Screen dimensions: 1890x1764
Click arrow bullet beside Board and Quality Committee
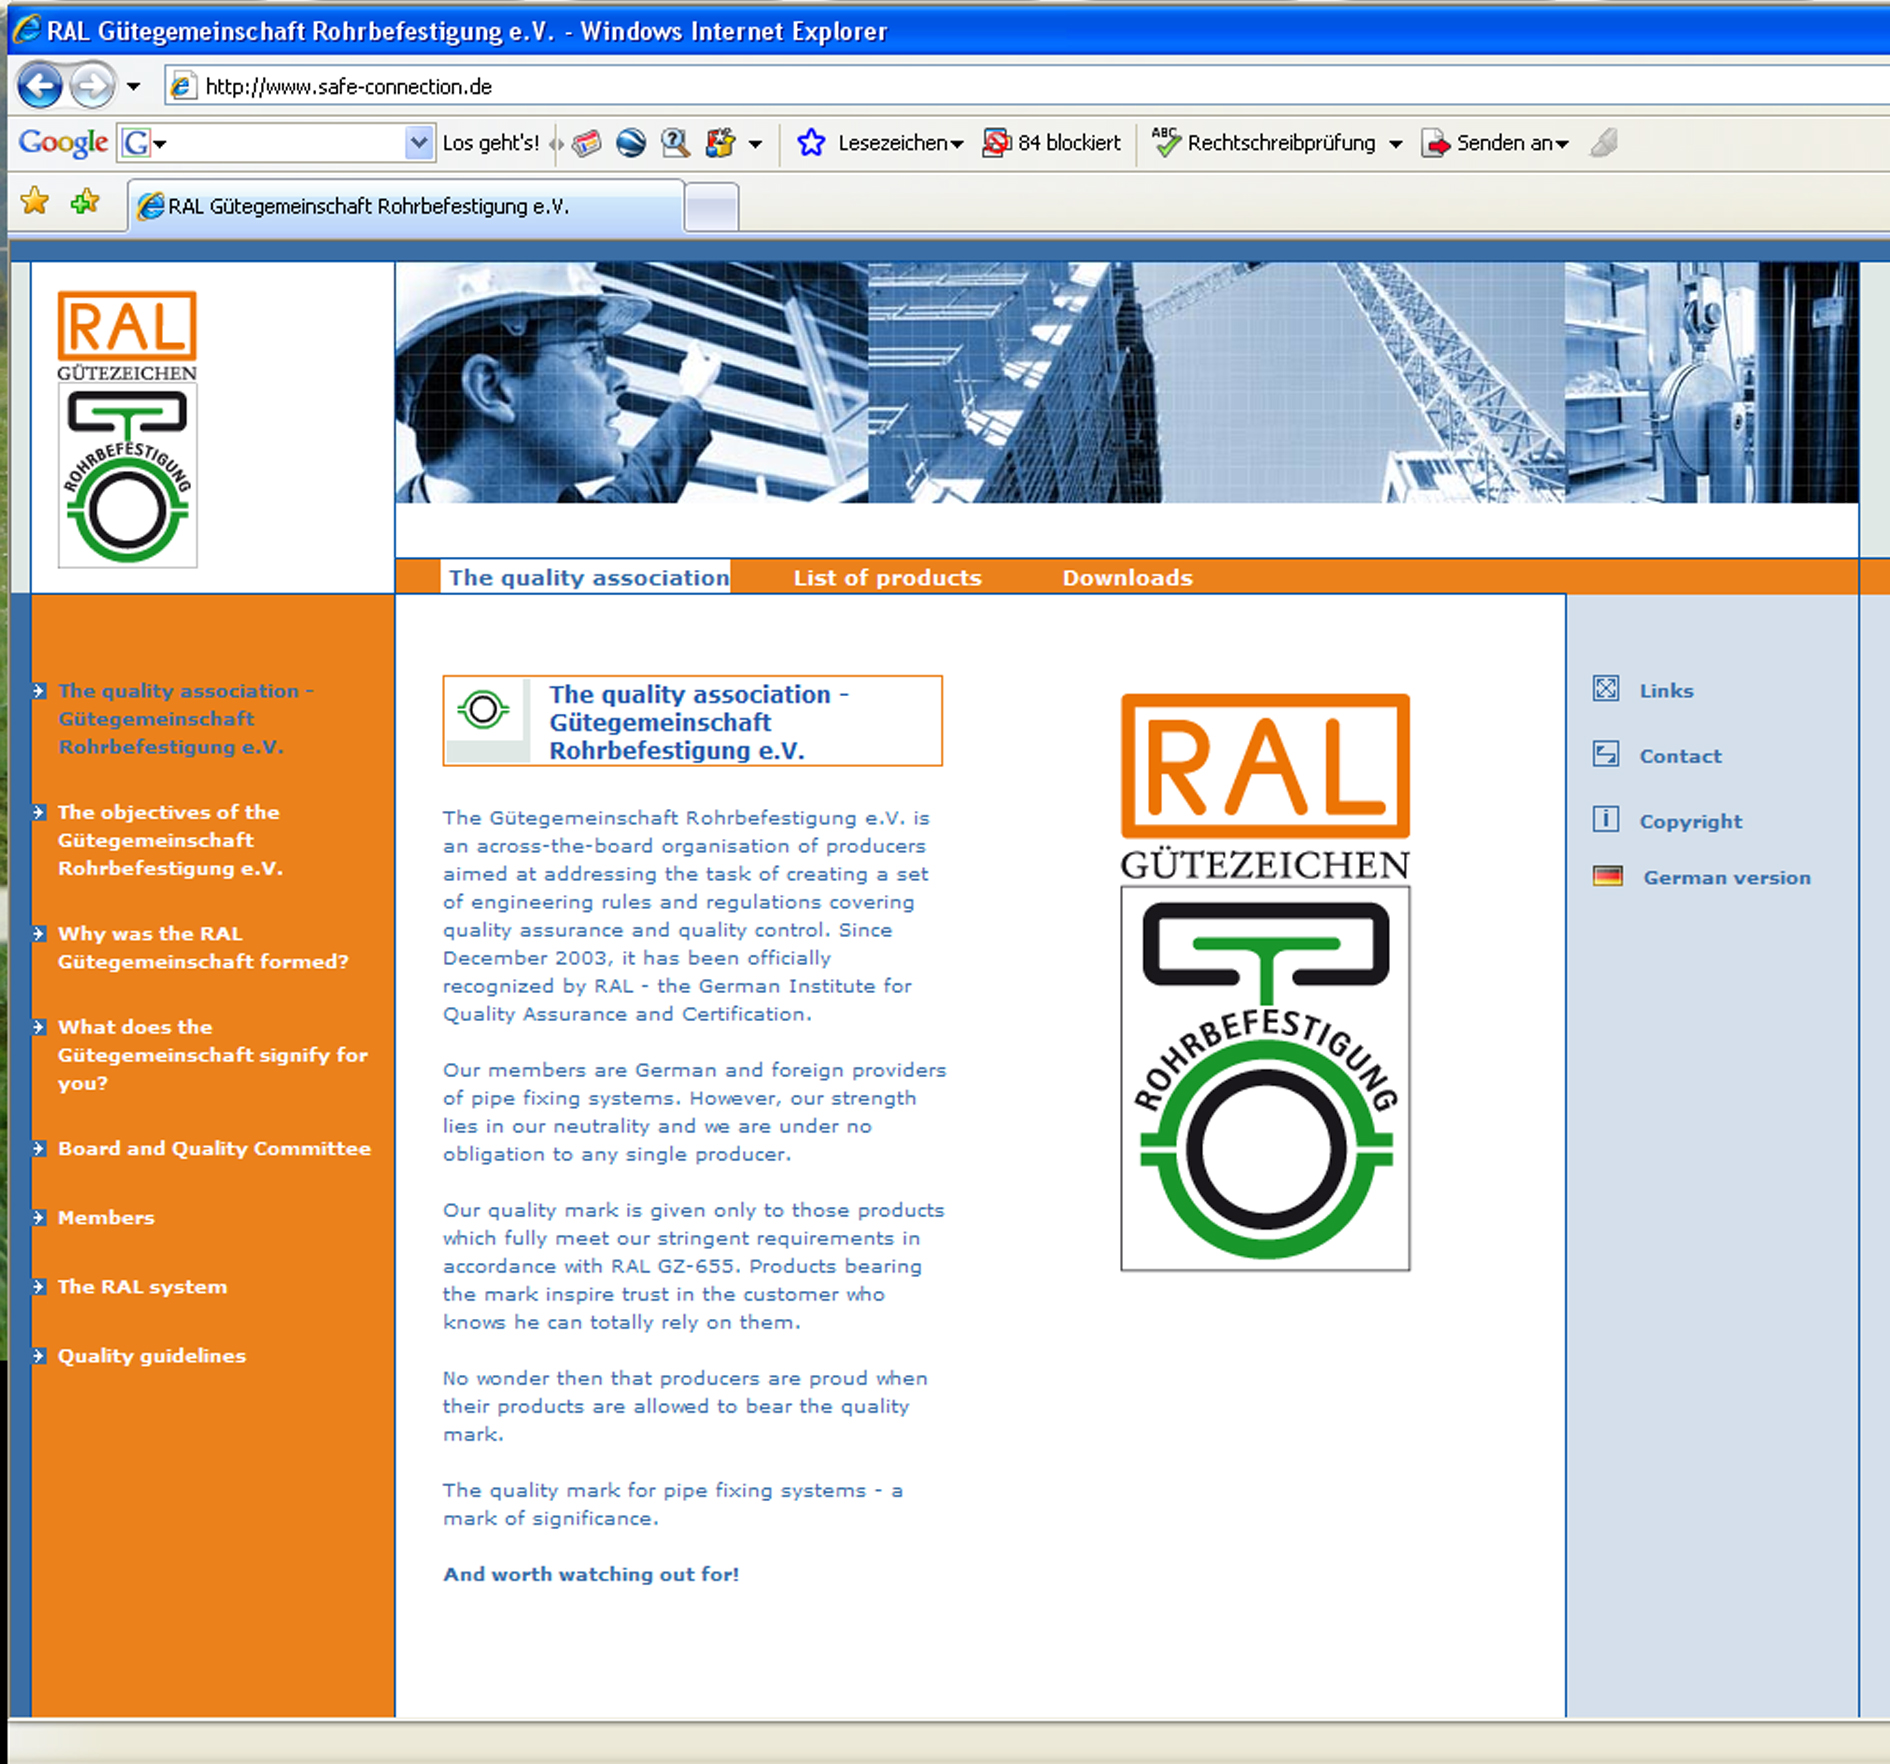(40, 1148)
